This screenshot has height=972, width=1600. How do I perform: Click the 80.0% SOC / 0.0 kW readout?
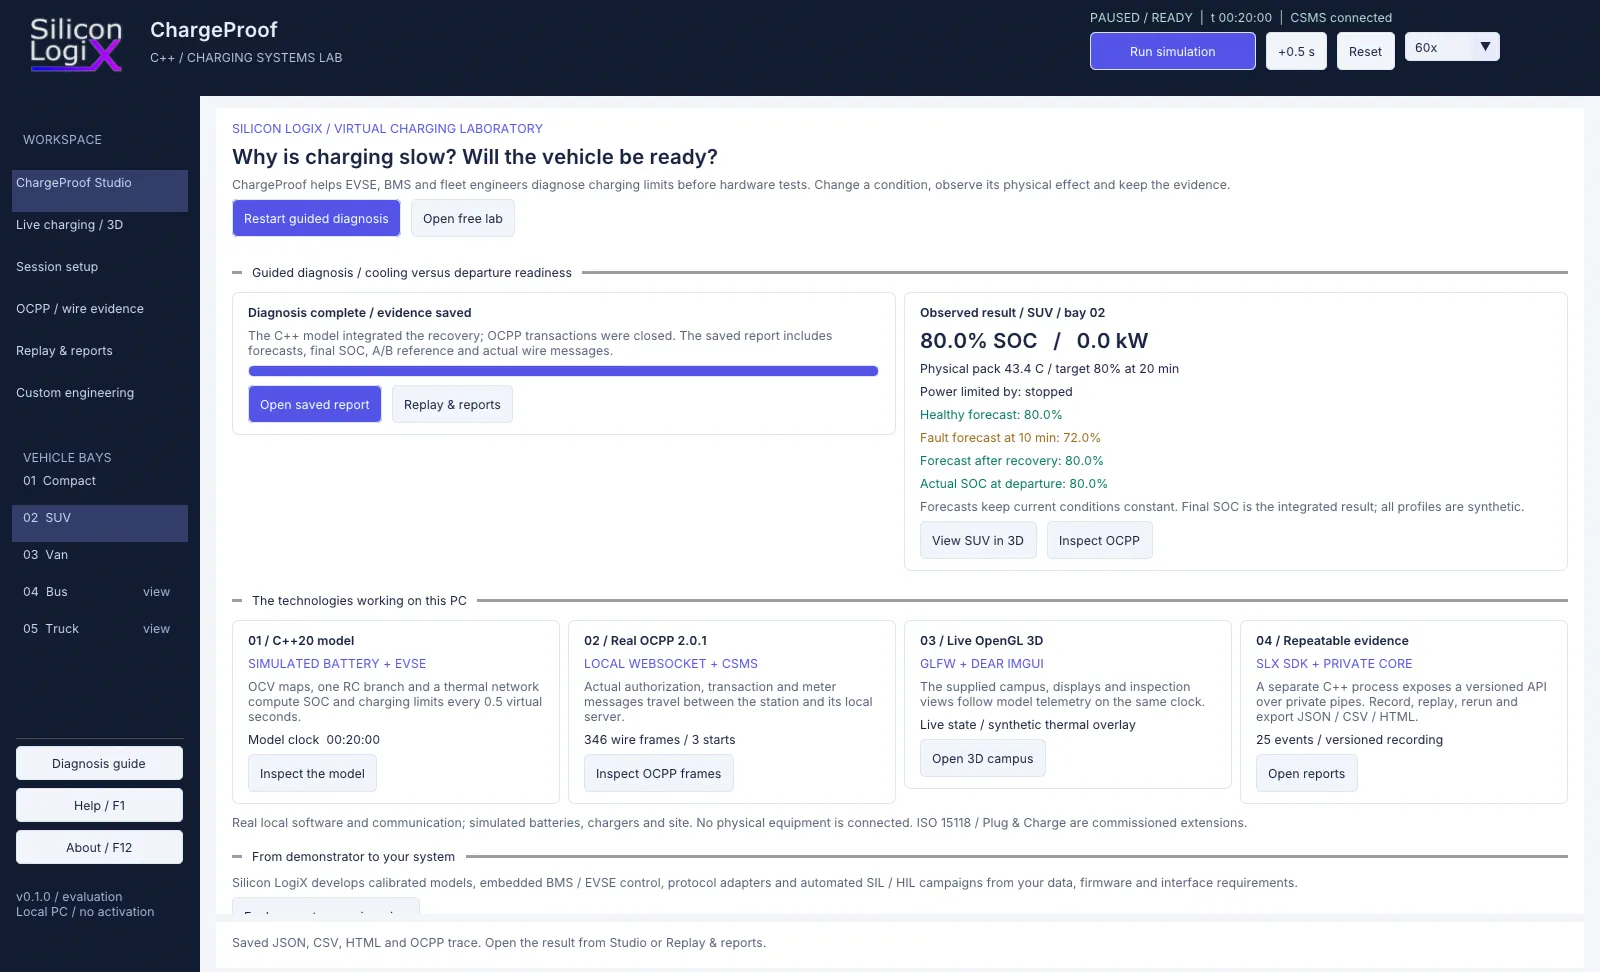point(1034,341)
